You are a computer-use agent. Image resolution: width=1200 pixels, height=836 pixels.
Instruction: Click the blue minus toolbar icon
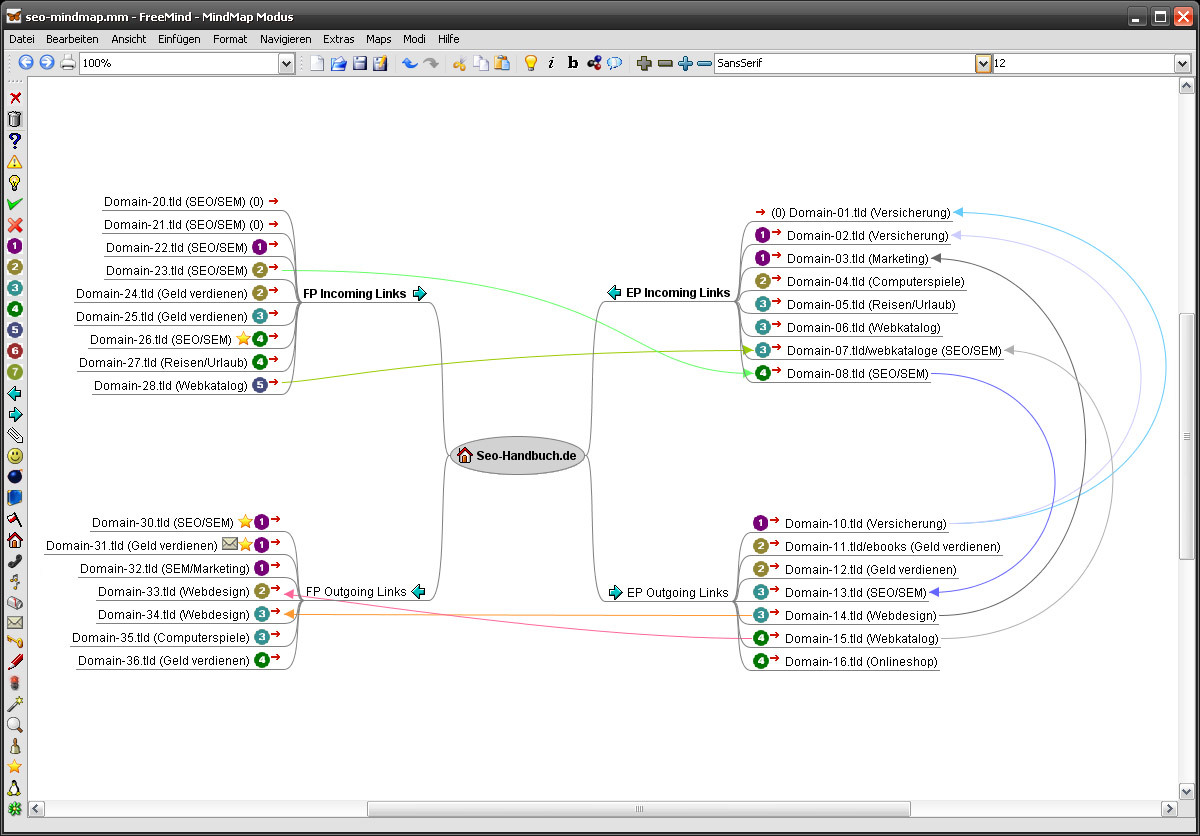pos(704,63)
